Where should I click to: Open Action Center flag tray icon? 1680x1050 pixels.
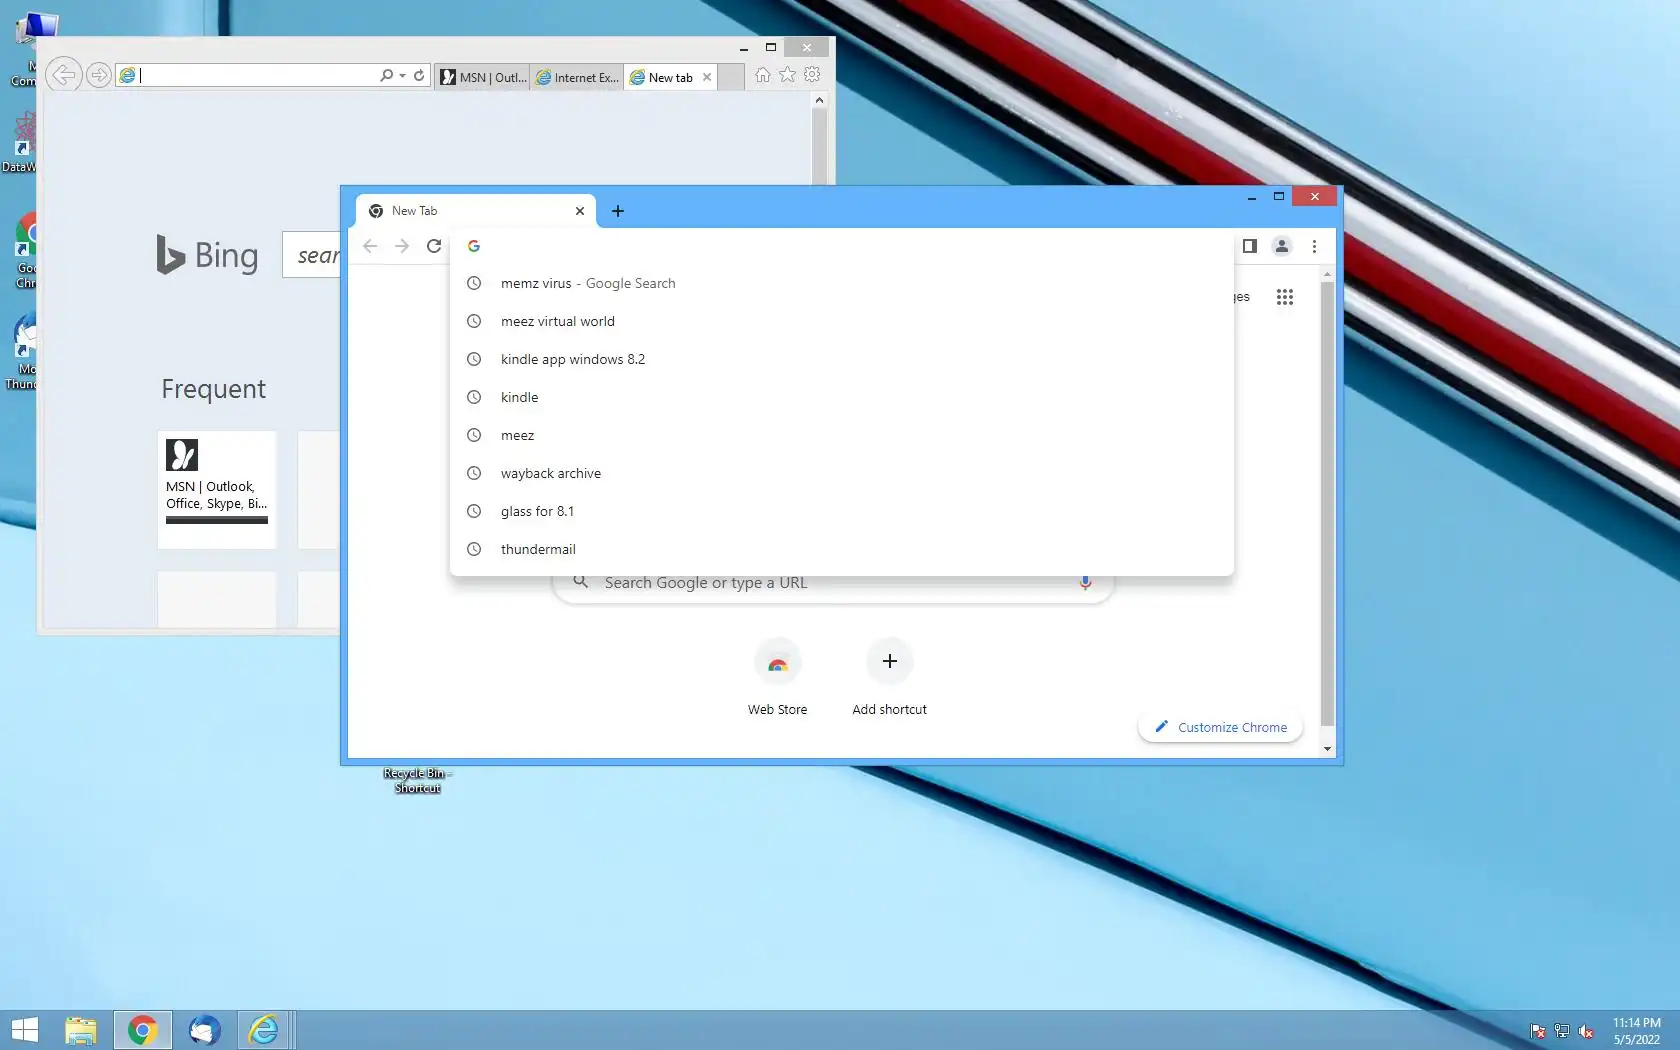tap(1538, 1031)
